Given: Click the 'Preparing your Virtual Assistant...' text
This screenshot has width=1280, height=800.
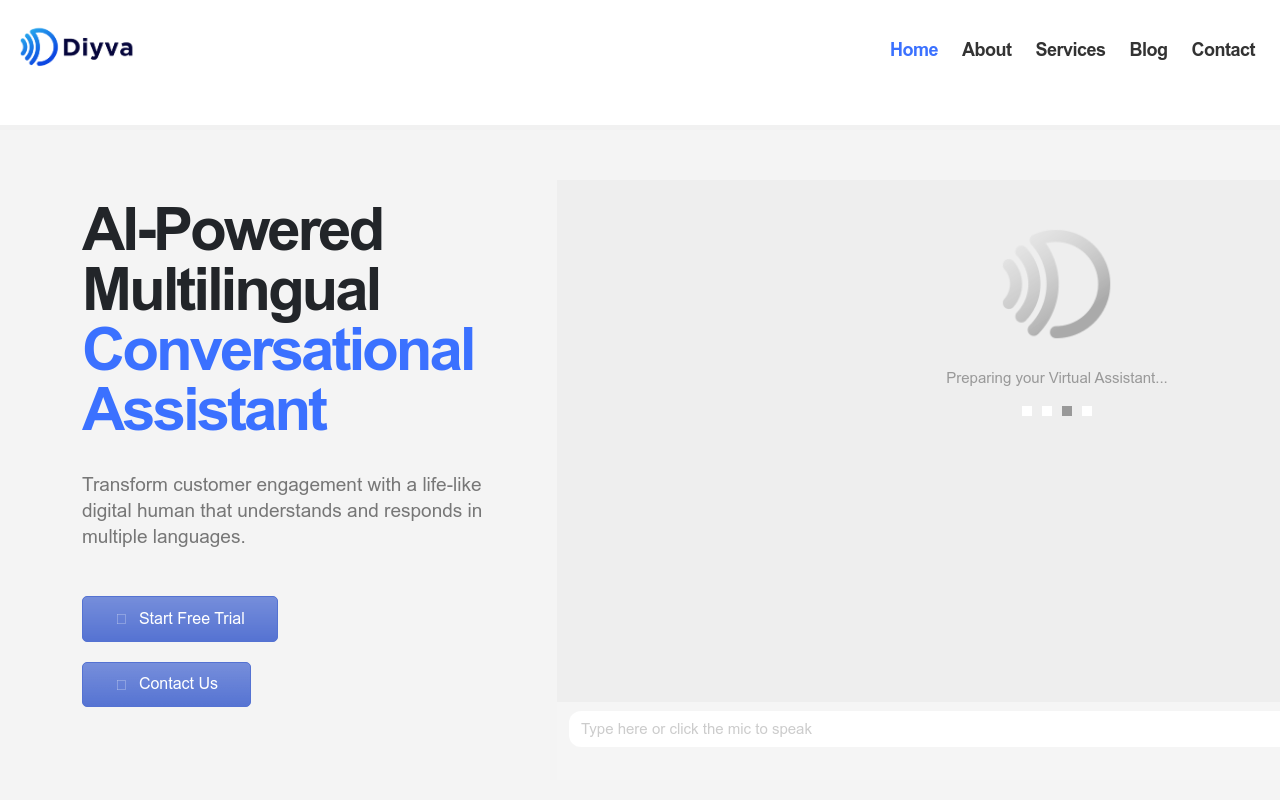Looking at the screenshot, I should pyautogui.click(x=1056, y=378).
